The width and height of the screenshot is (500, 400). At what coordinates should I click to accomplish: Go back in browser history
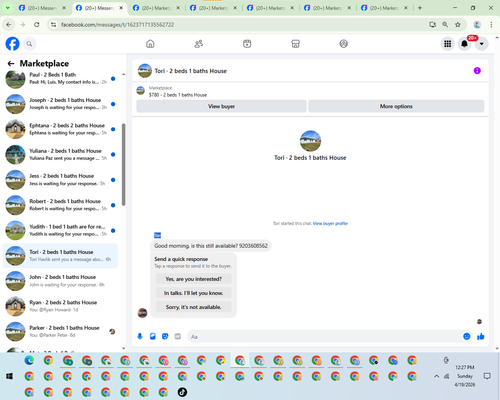[9, 24]
